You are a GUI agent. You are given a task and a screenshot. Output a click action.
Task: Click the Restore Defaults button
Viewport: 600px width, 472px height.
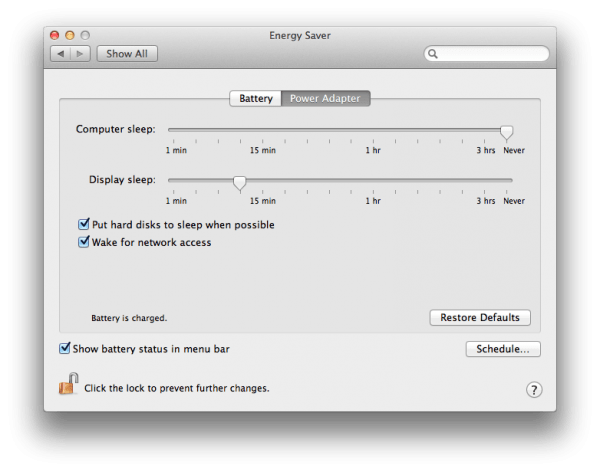click(480, 318)
